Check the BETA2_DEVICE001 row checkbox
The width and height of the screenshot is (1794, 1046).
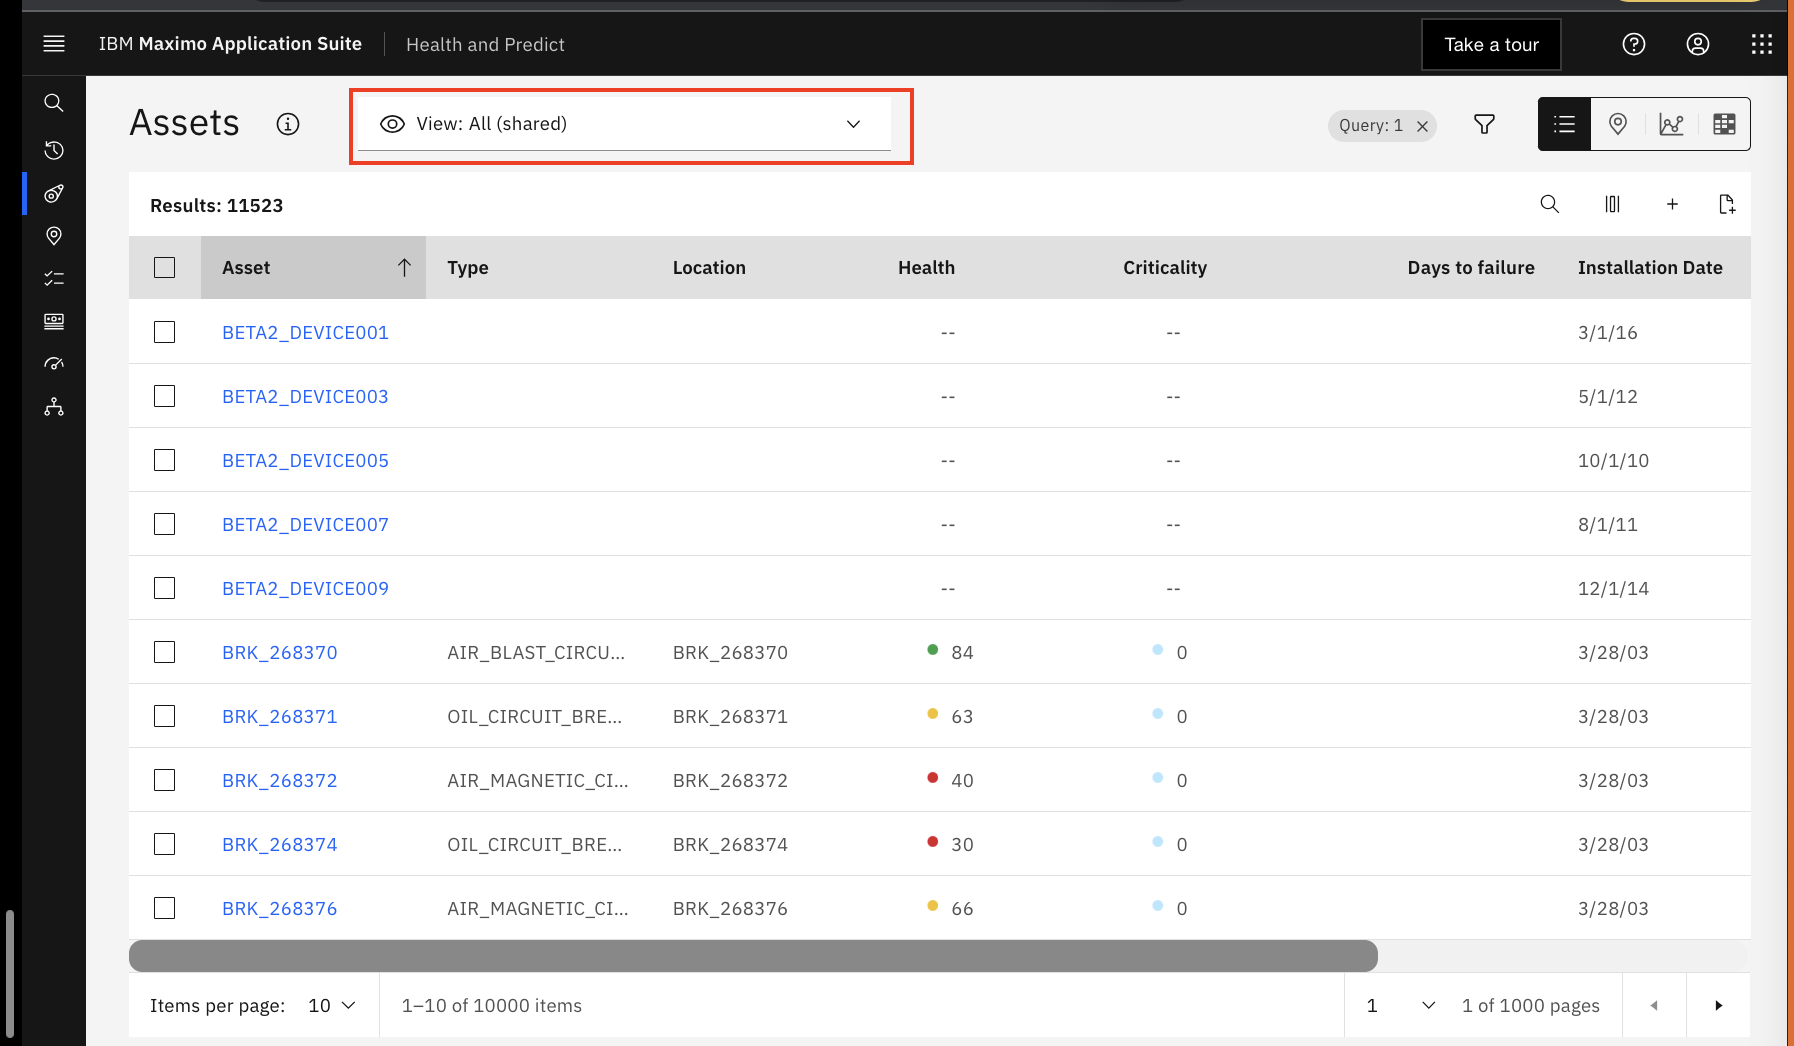click(x=165, y=332)
